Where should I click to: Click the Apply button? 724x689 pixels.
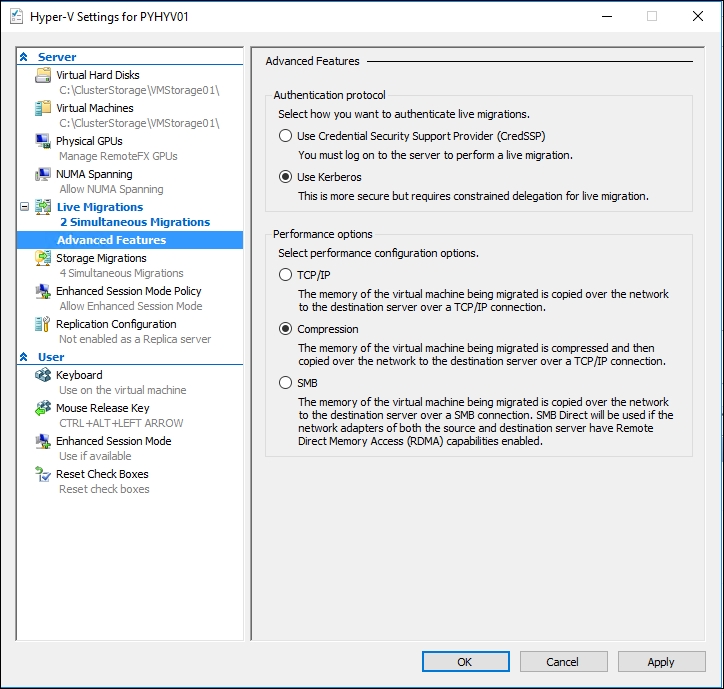point(661,662)
